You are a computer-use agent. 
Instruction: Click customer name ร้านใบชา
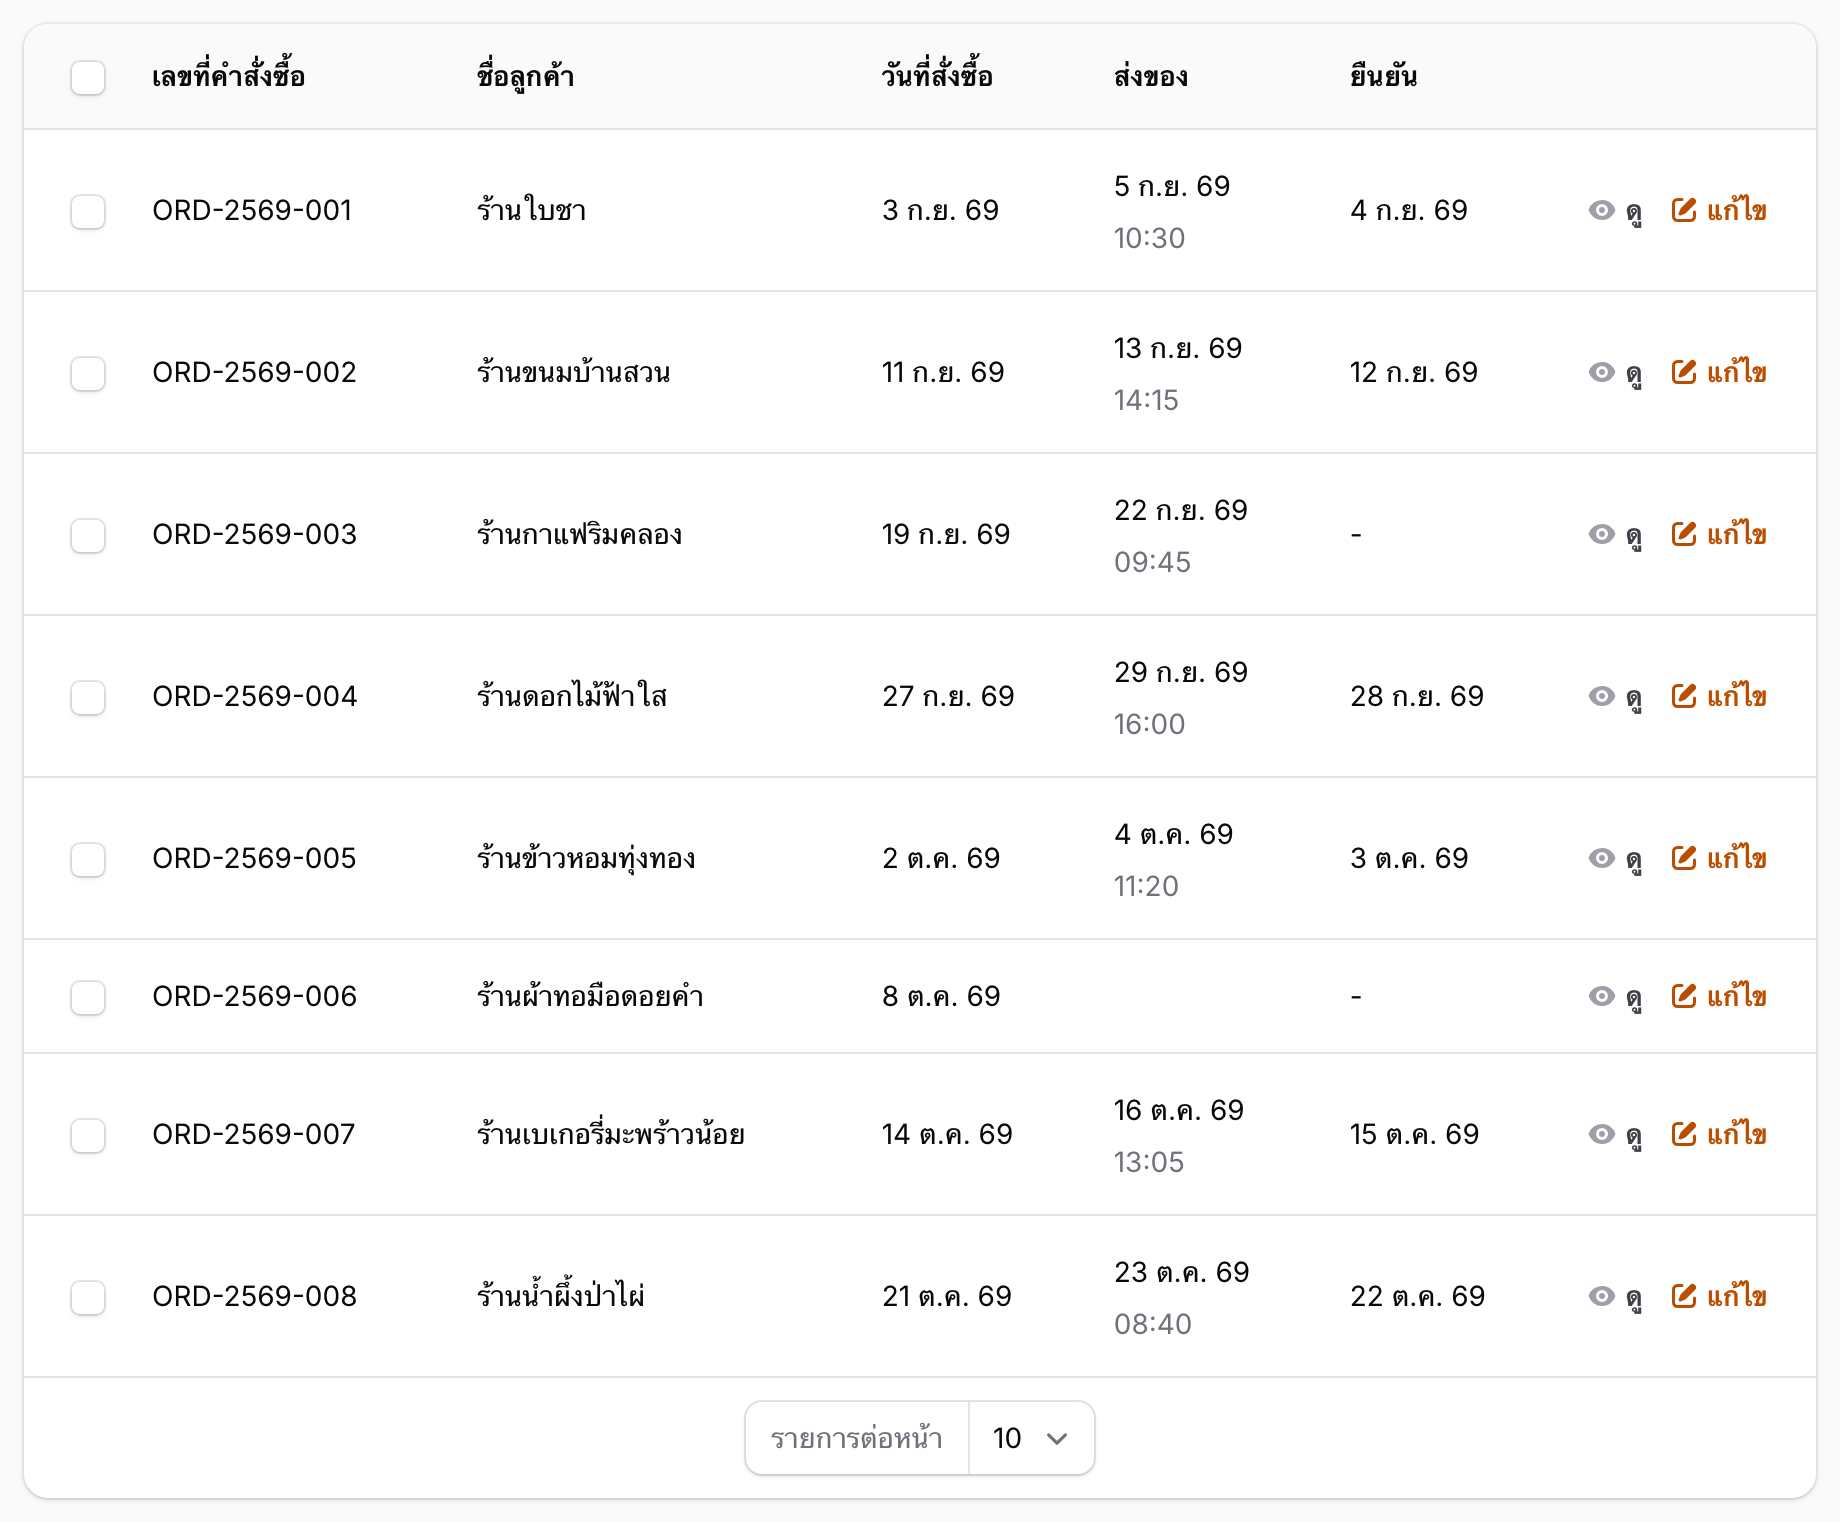tap(531, 210)
